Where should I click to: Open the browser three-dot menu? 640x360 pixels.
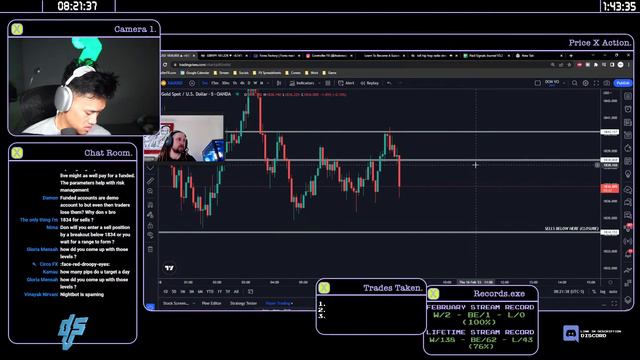tap(629, 65)
